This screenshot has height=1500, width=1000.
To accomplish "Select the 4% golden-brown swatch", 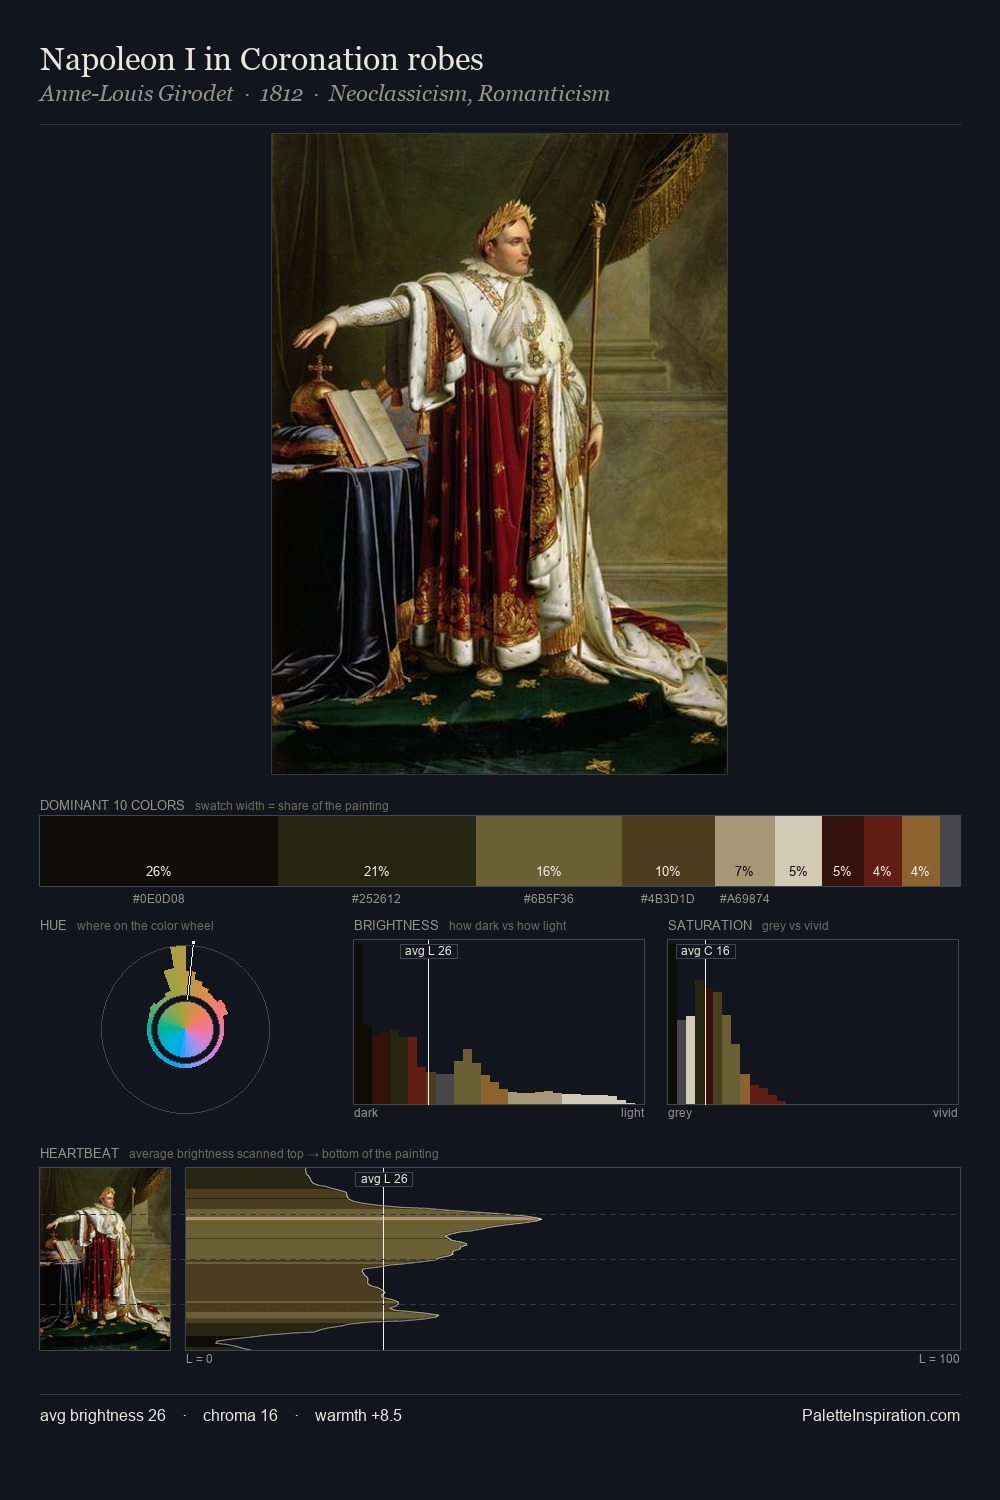I will coord(921,851).
